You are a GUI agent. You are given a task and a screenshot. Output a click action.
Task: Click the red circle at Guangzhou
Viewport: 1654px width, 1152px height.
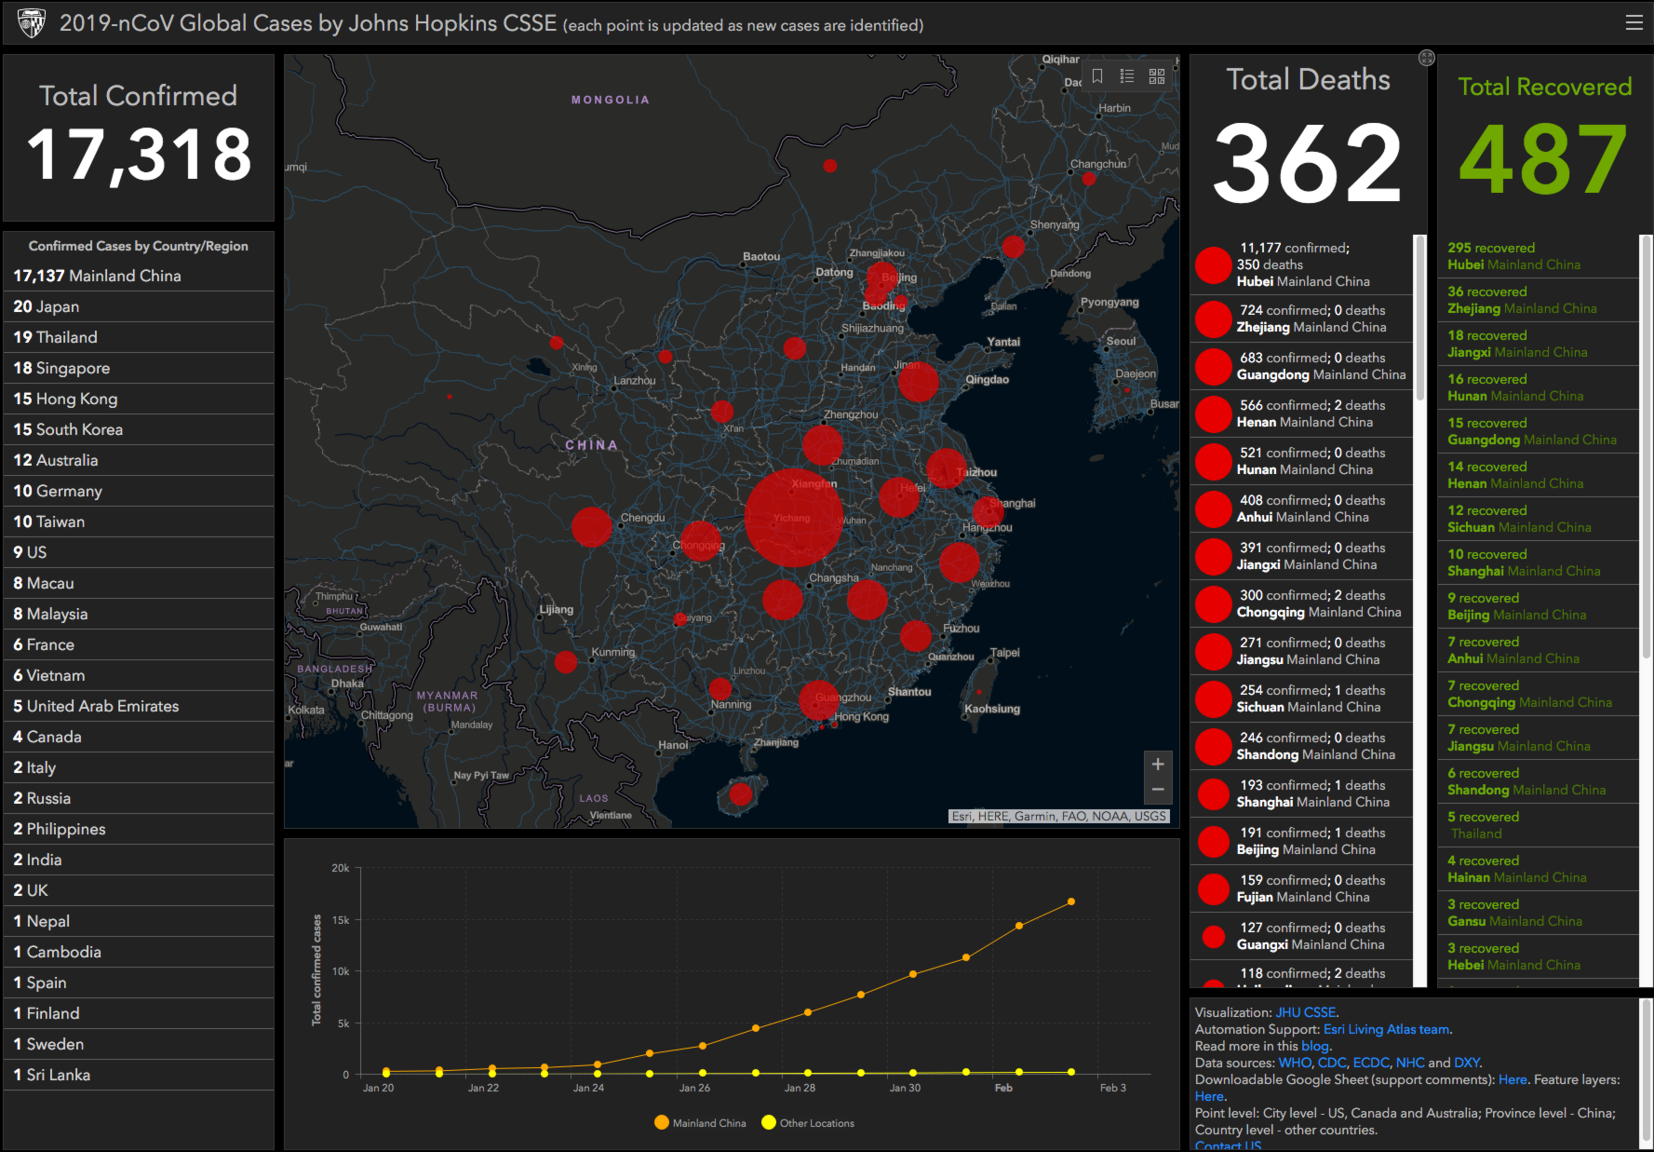[818, 701]
